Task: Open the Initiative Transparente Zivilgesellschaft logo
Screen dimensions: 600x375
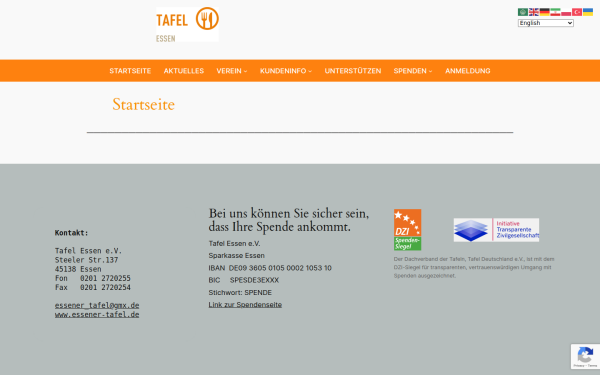Action: coord(496,230)
